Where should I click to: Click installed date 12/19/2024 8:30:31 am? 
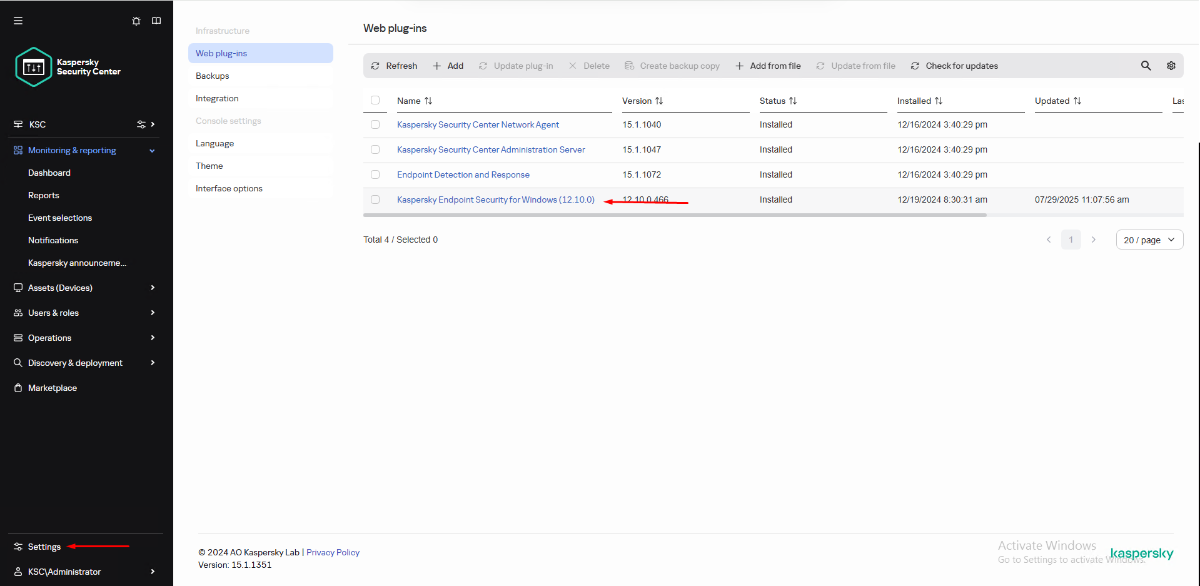[x=942, y=200]
